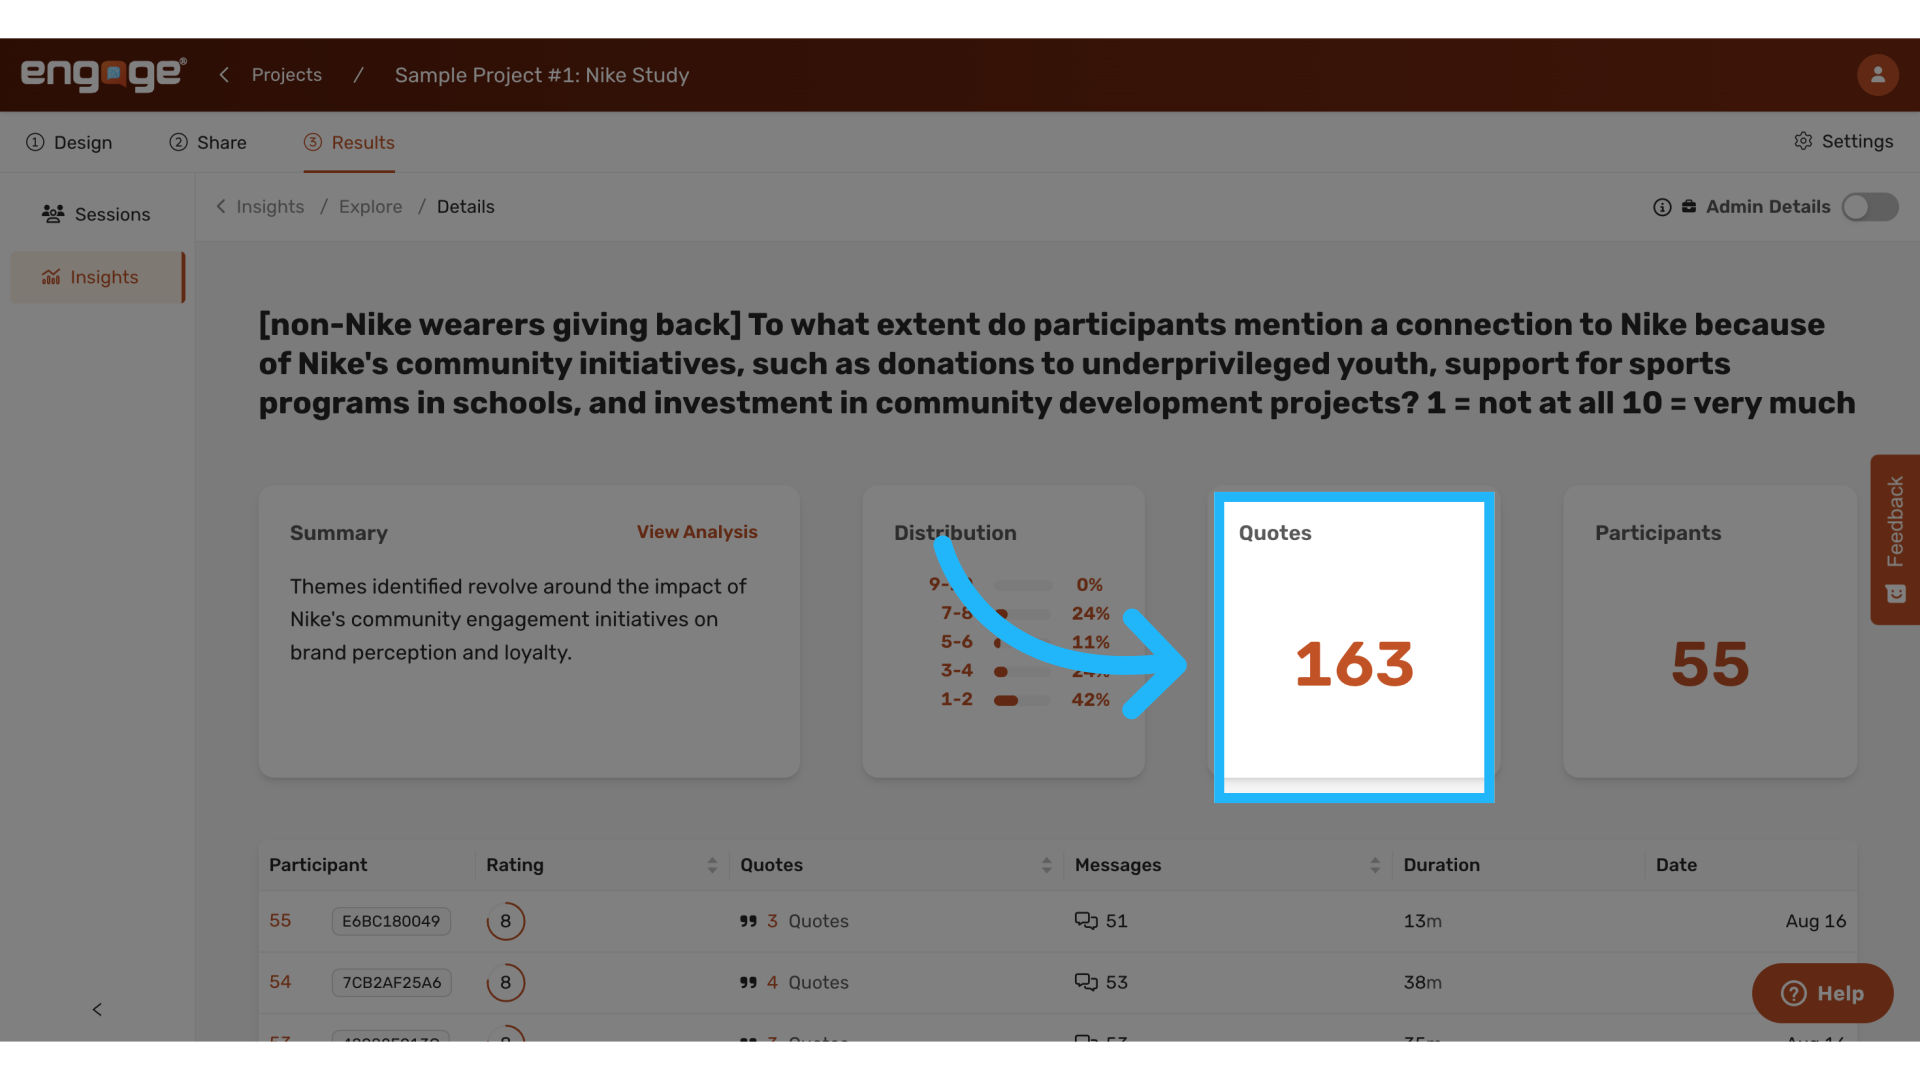Click Sample Project #1: Nike Study title
This screenshot has width=1920, height=1080.
[x=542, y=75]
